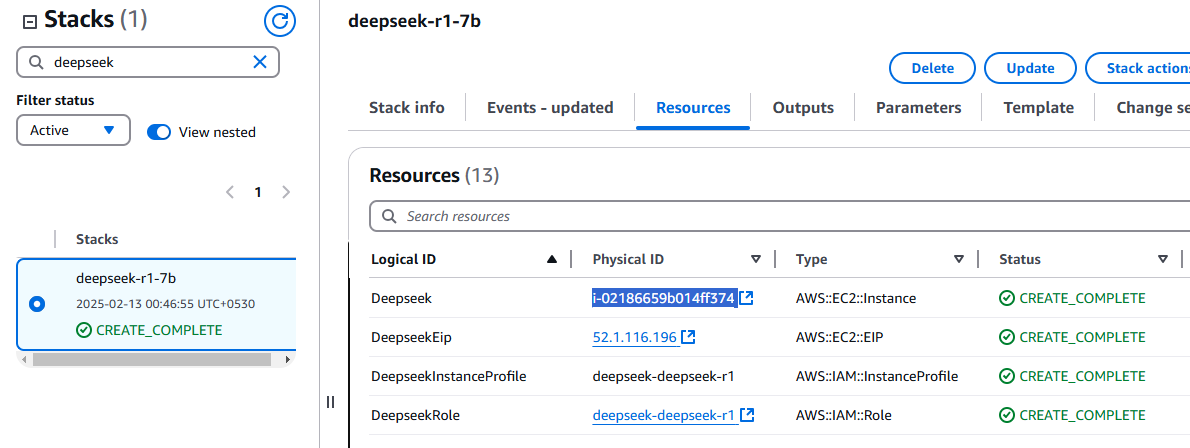Click the stacks horizontal scrollbar thumb

click(154, 359)
